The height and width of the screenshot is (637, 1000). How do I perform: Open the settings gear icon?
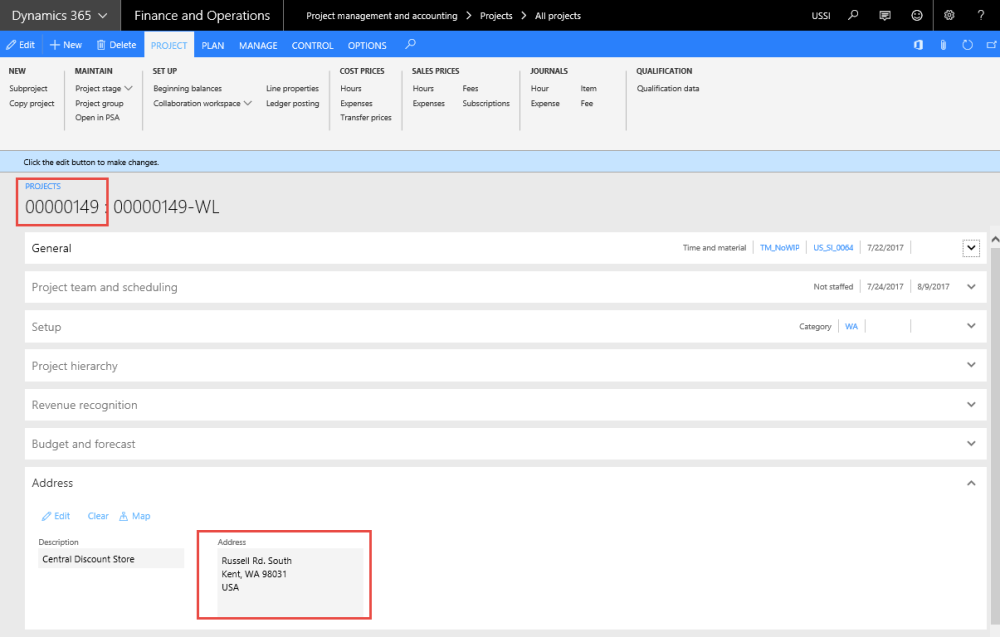[949, 15]
